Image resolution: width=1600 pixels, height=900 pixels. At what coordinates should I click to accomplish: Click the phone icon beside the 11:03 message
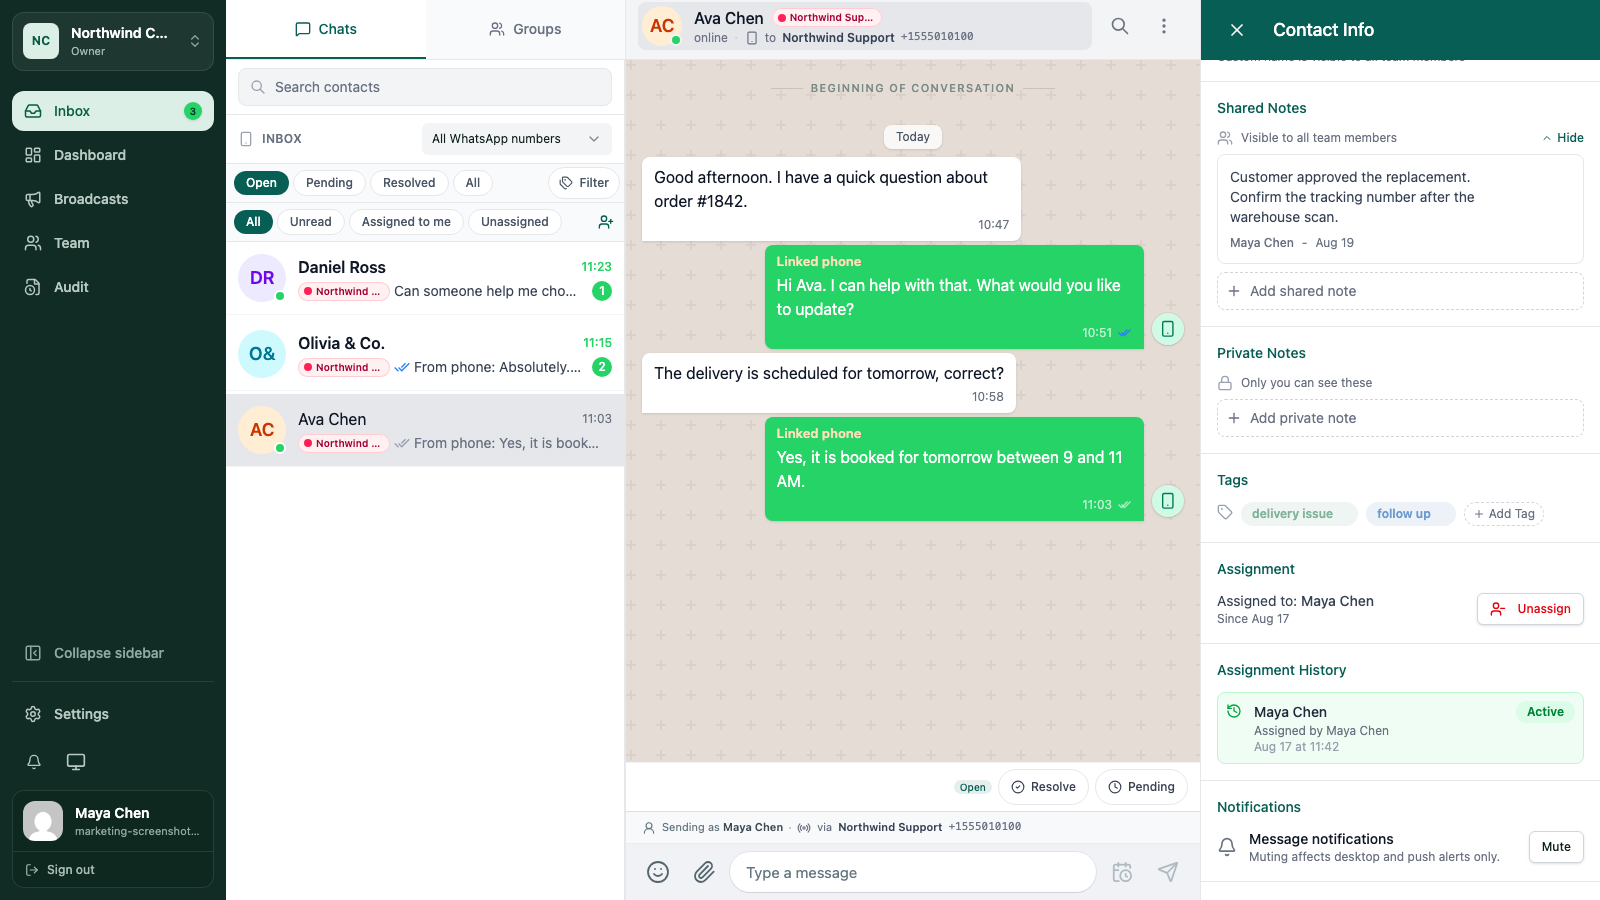(1168, 501)
